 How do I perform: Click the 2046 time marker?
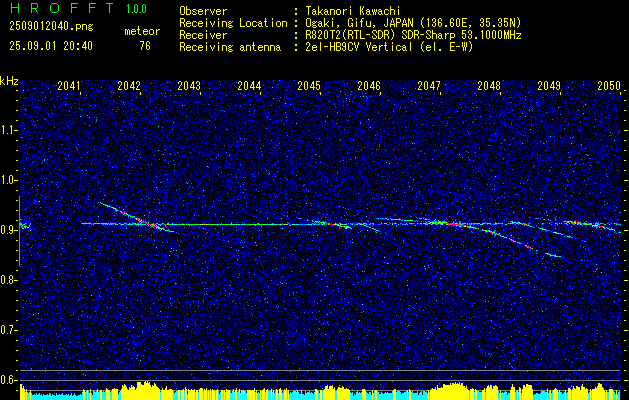pos(369,86)
